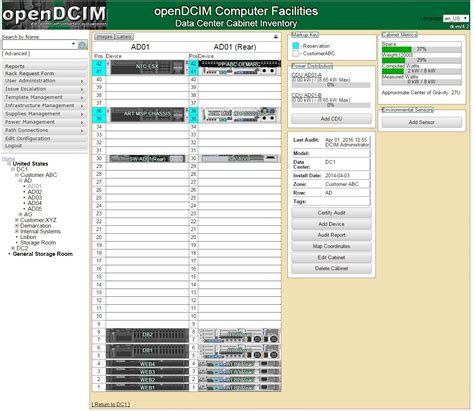474x411 pixels.
Task: Click the Delete Cabinet button
Action: (x=331, y=268)
